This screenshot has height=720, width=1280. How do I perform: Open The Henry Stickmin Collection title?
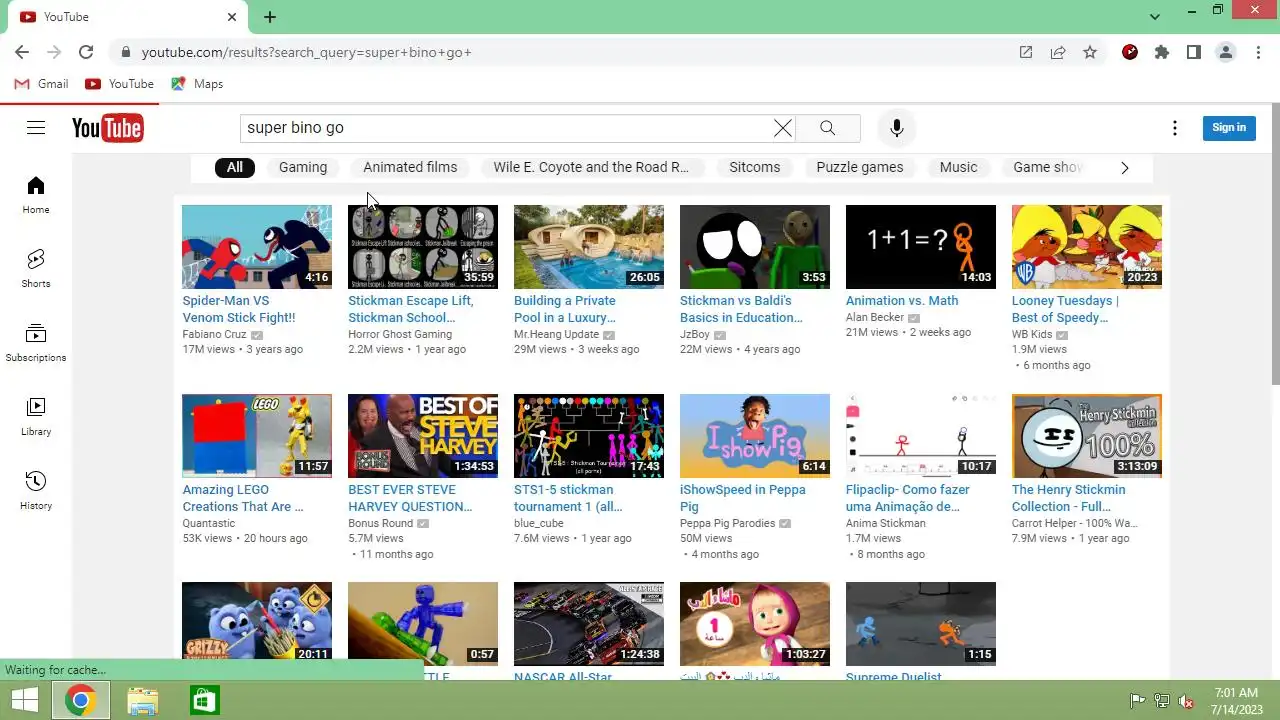[x=1068, y=498]
